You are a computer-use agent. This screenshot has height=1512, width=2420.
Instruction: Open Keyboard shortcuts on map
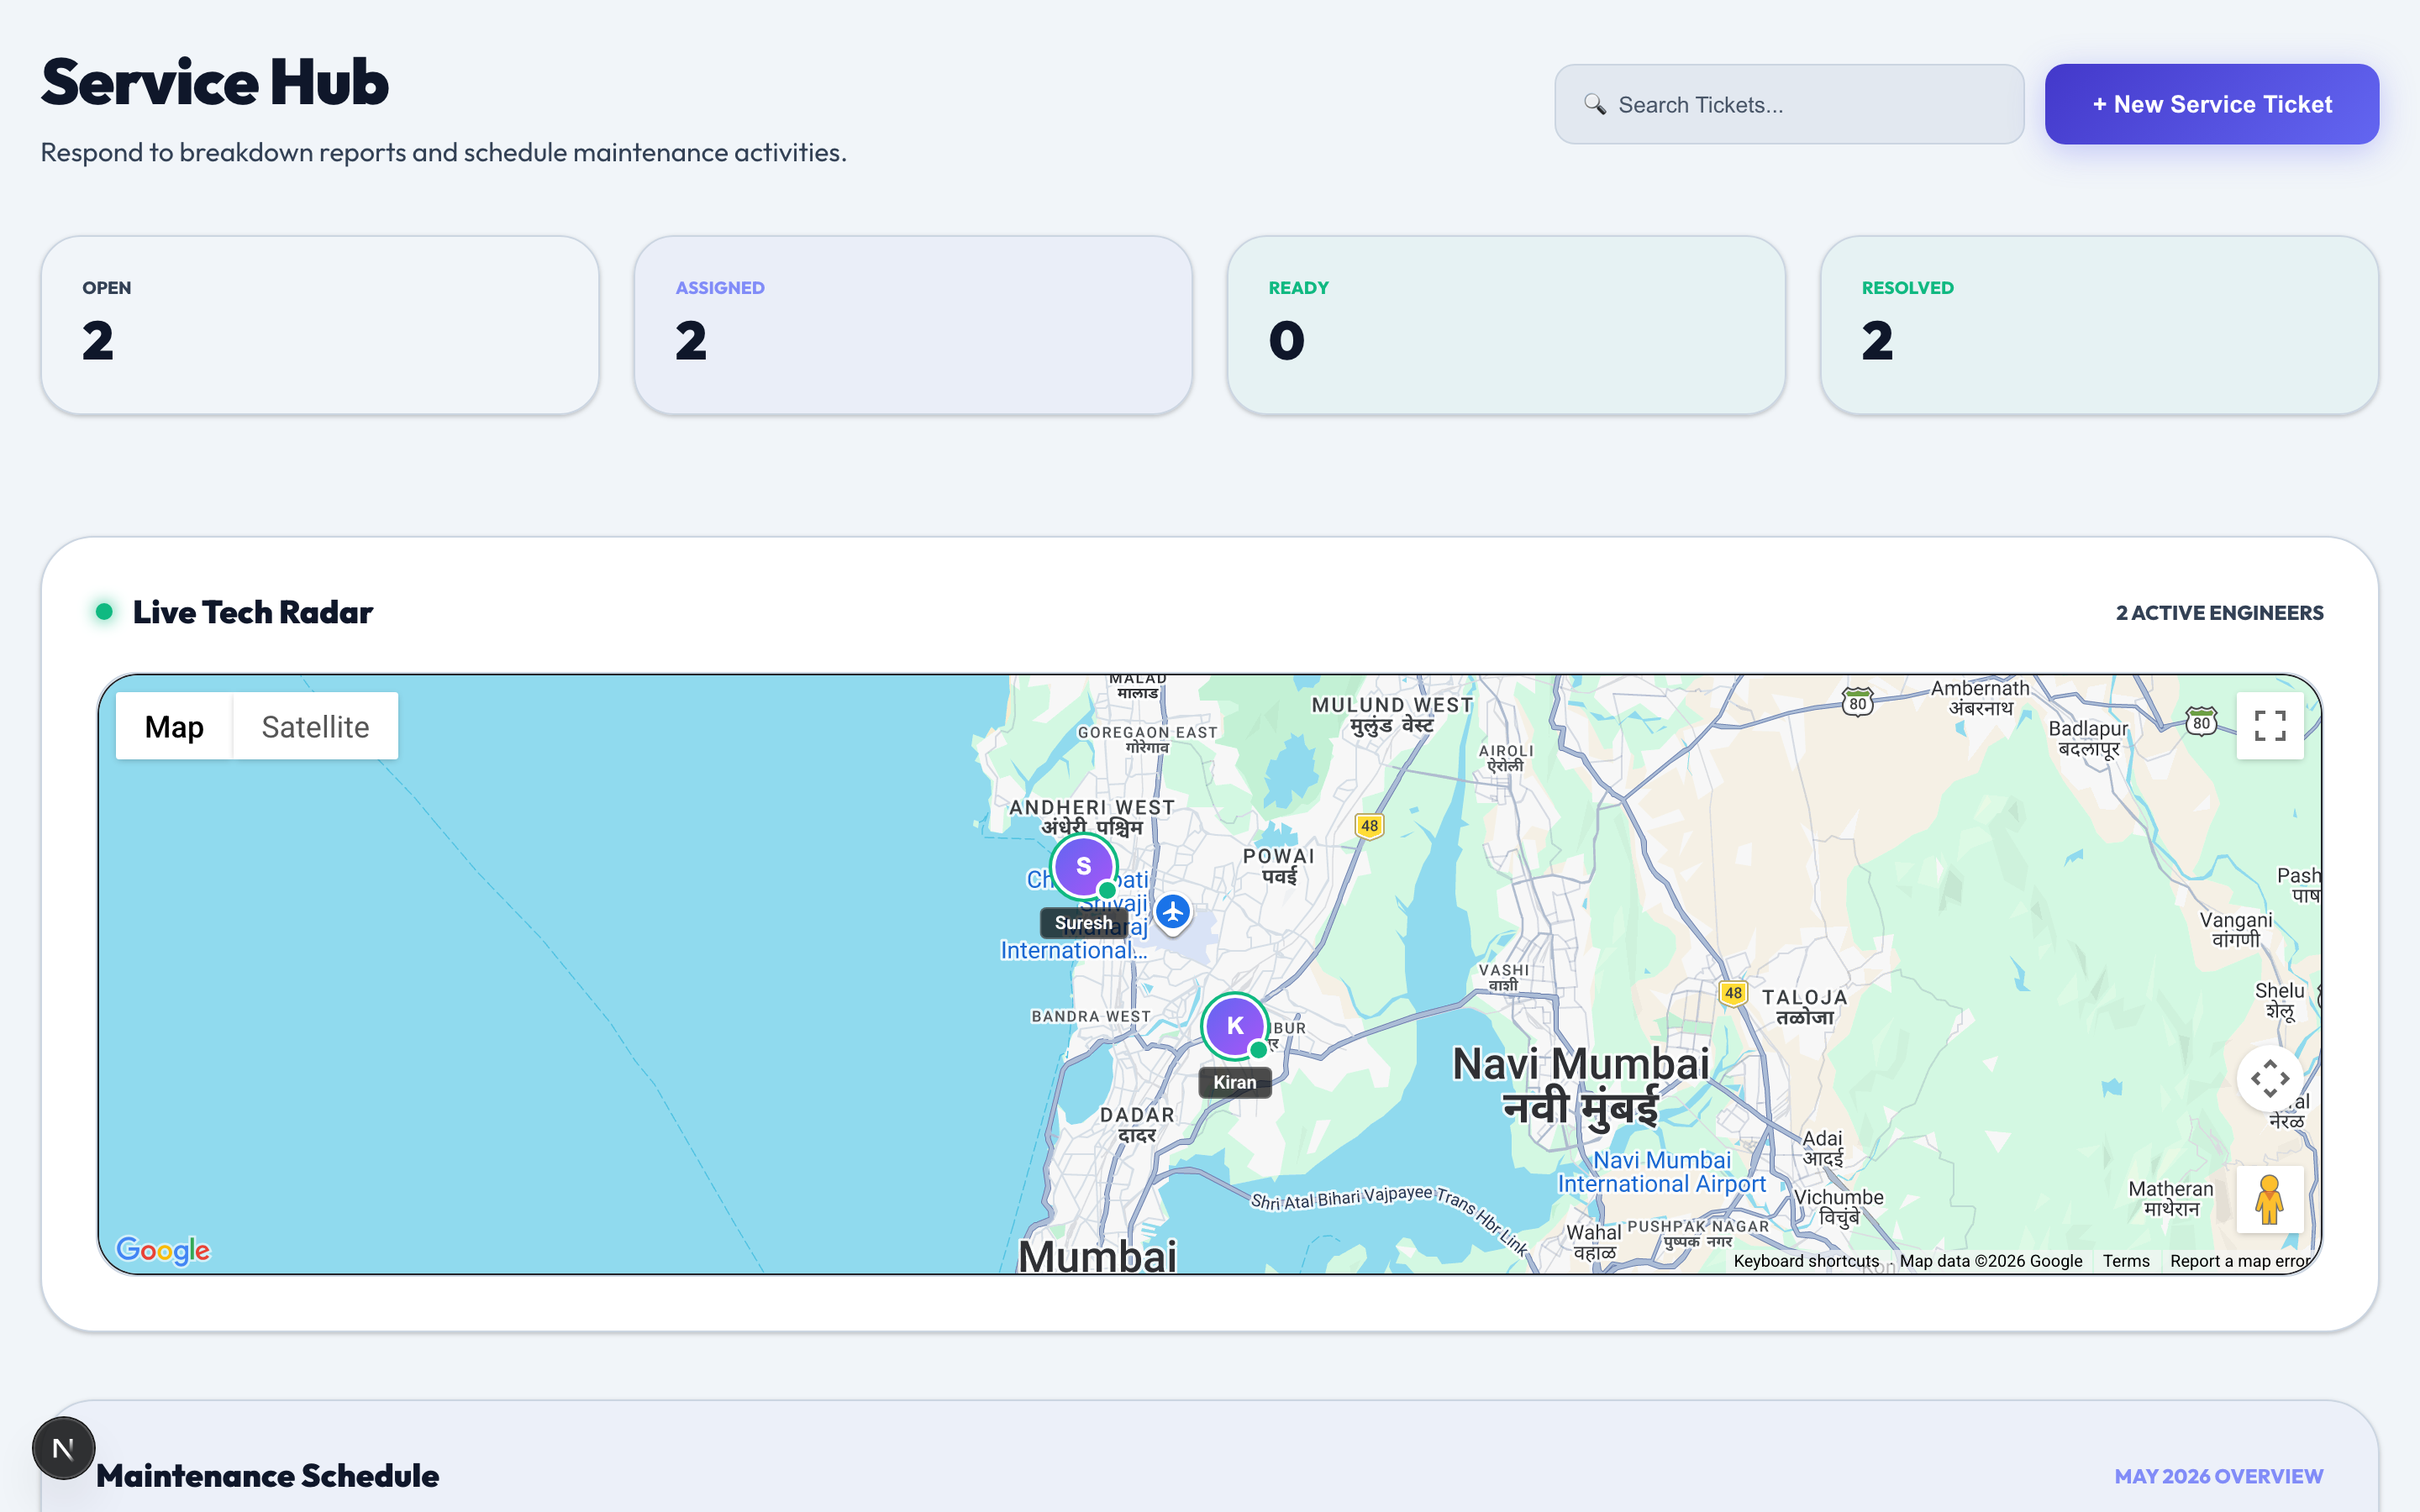[x=1806, y=1261]
